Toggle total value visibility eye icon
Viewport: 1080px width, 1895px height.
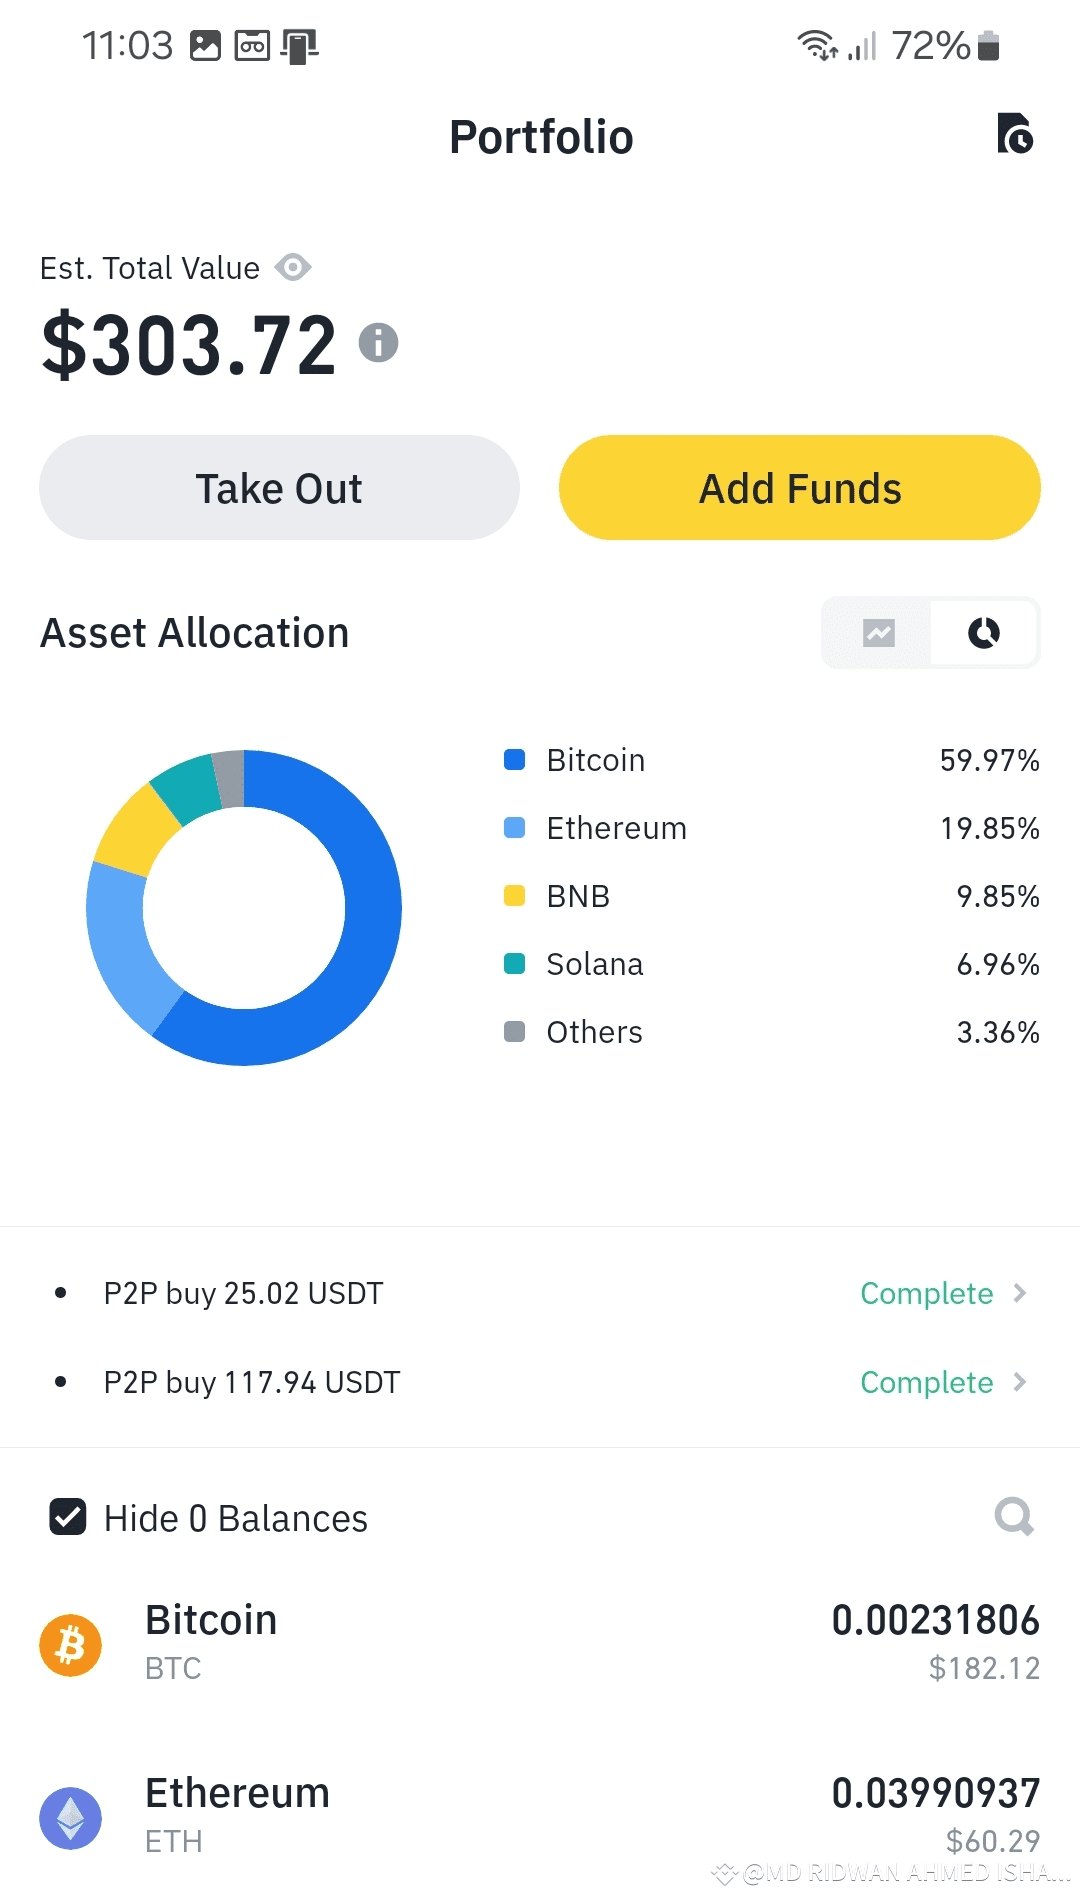click(293, 268)
